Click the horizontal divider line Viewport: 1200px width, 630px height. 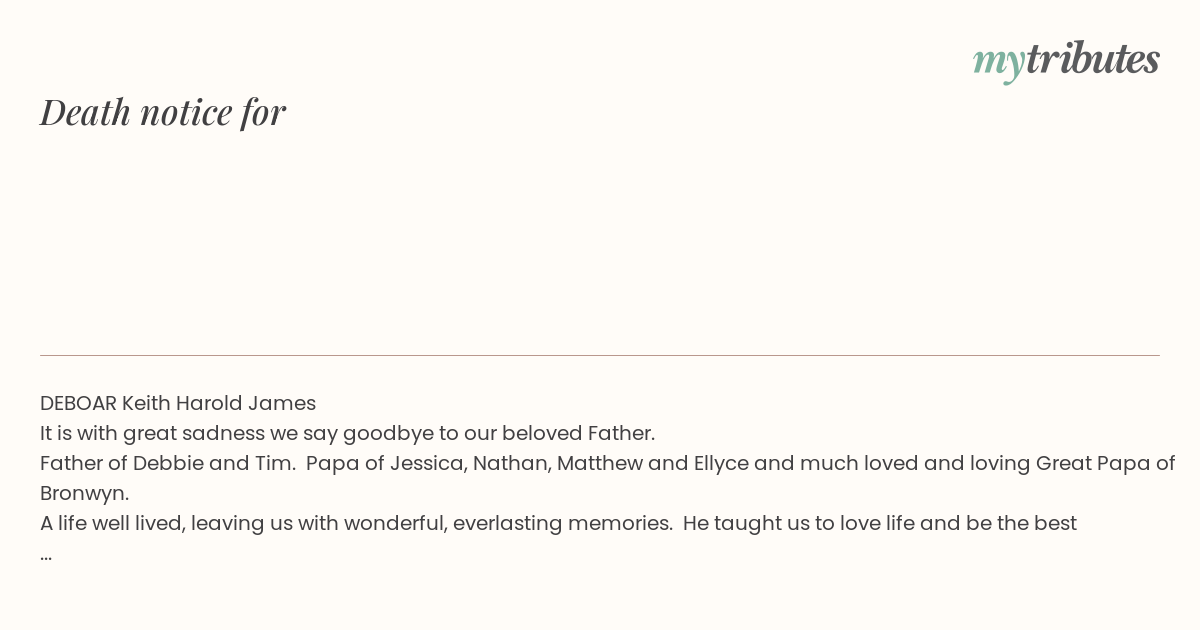600,355
